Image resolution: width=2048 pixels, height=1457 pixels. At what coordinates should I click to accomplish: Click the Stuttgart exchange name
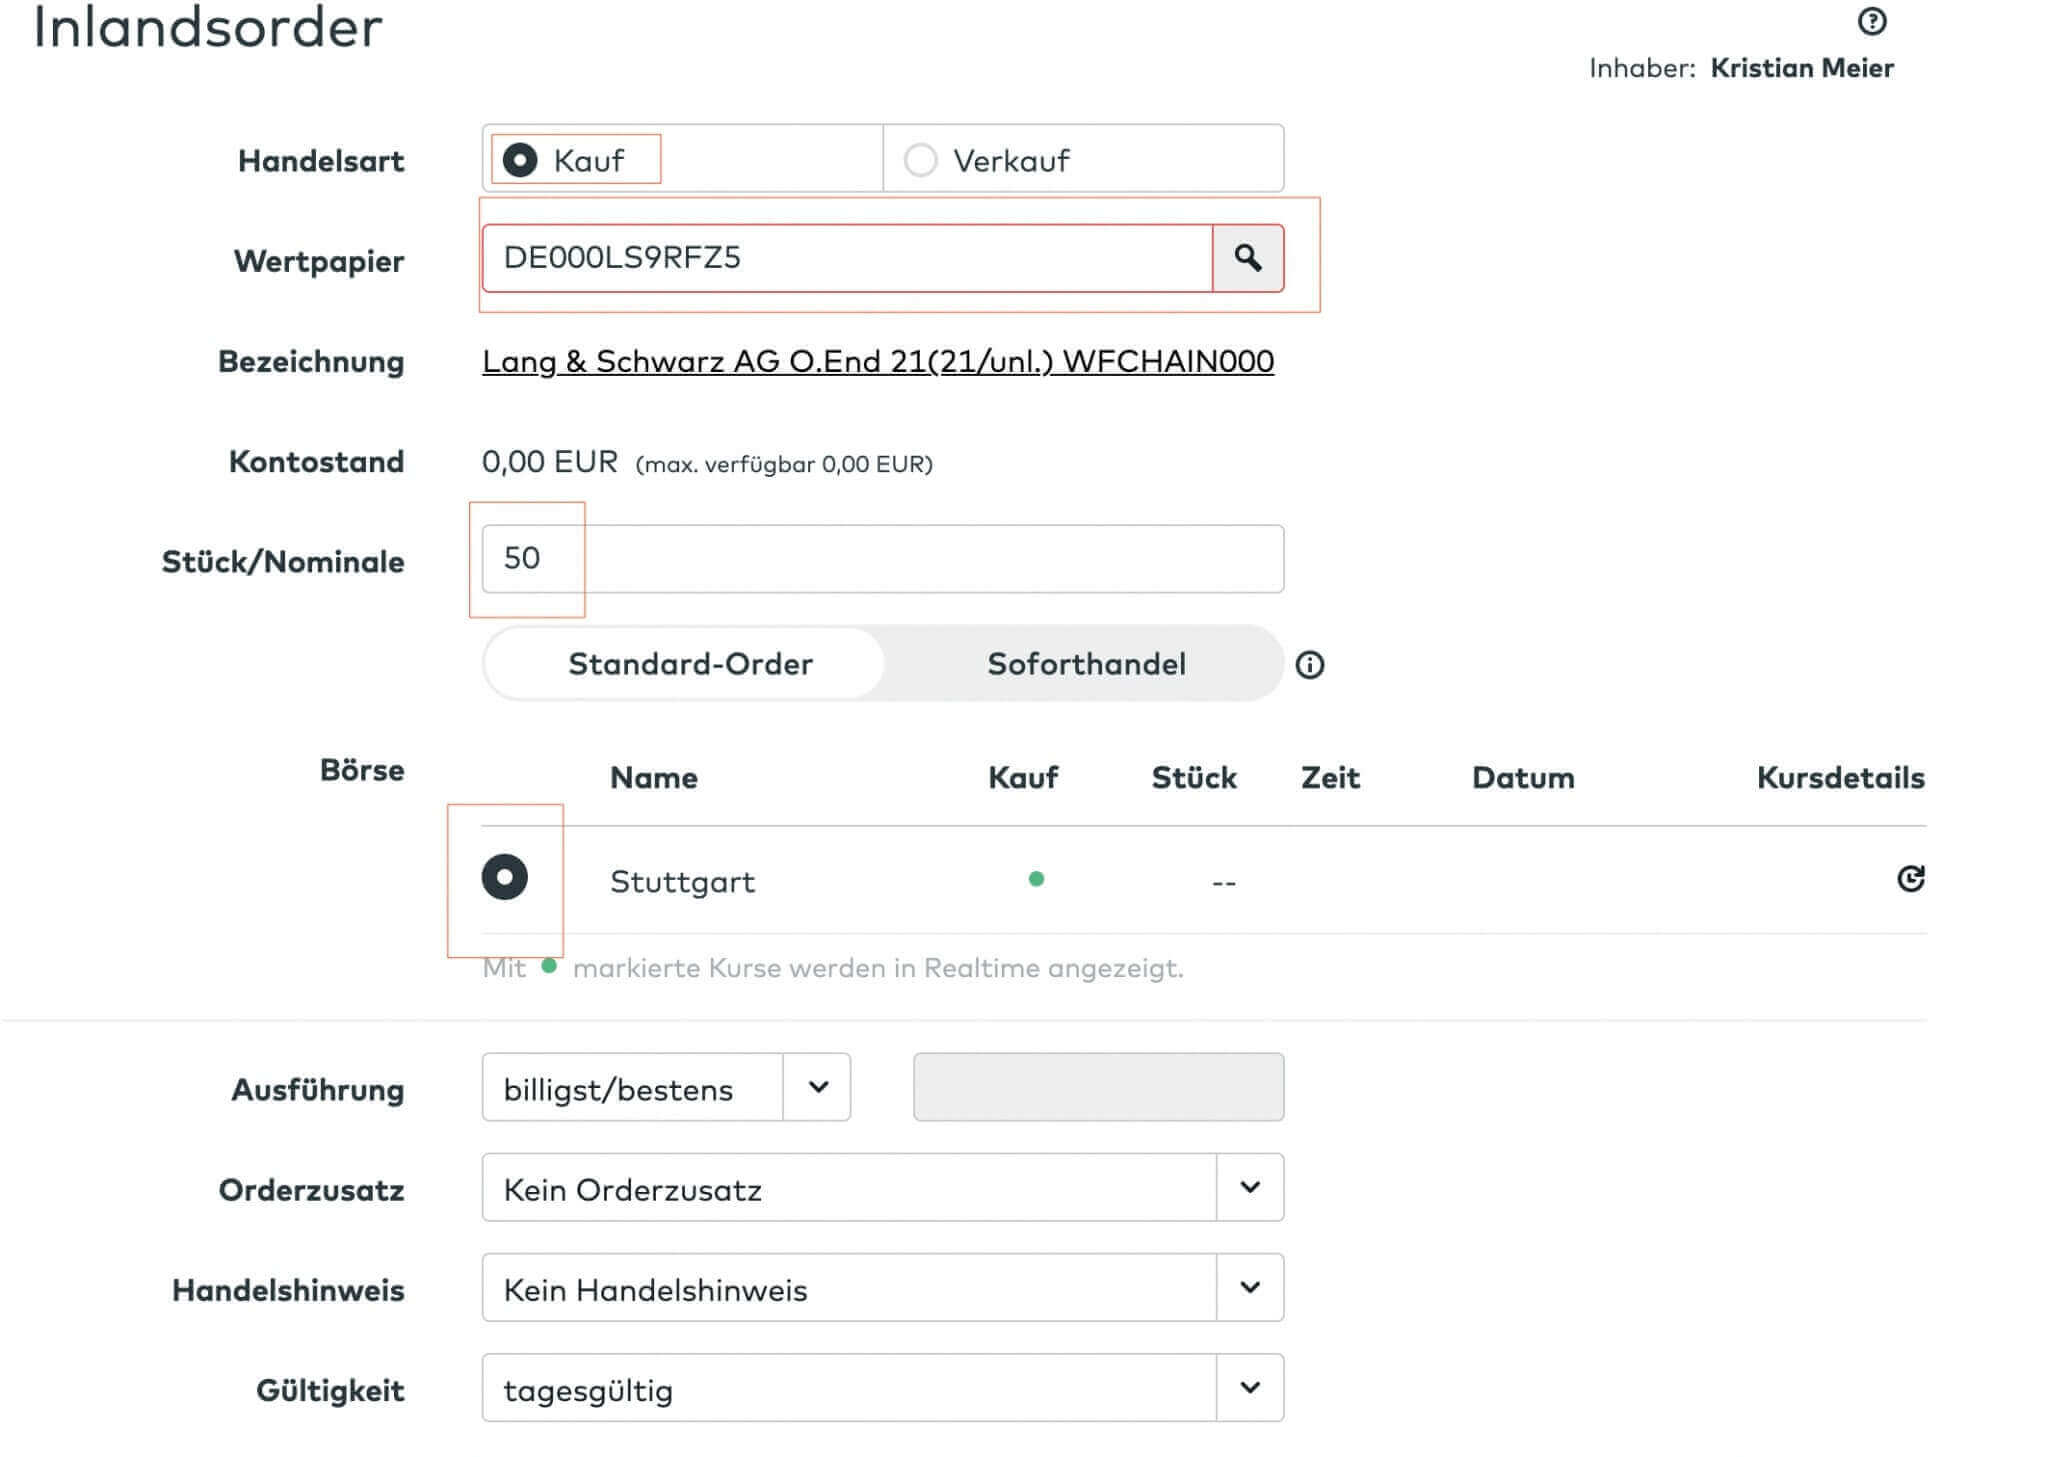click(x=682, y=882)
